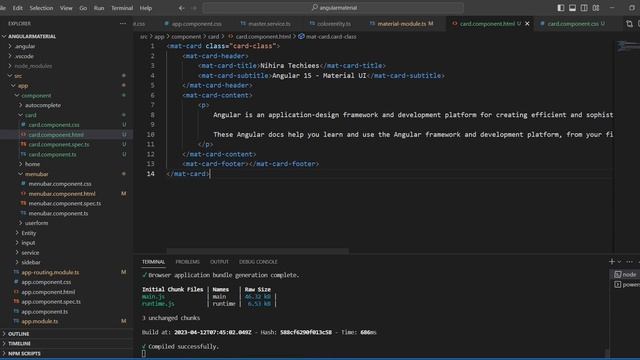
Task: Go back with navigation arrow
Action: tap(182, 8)
